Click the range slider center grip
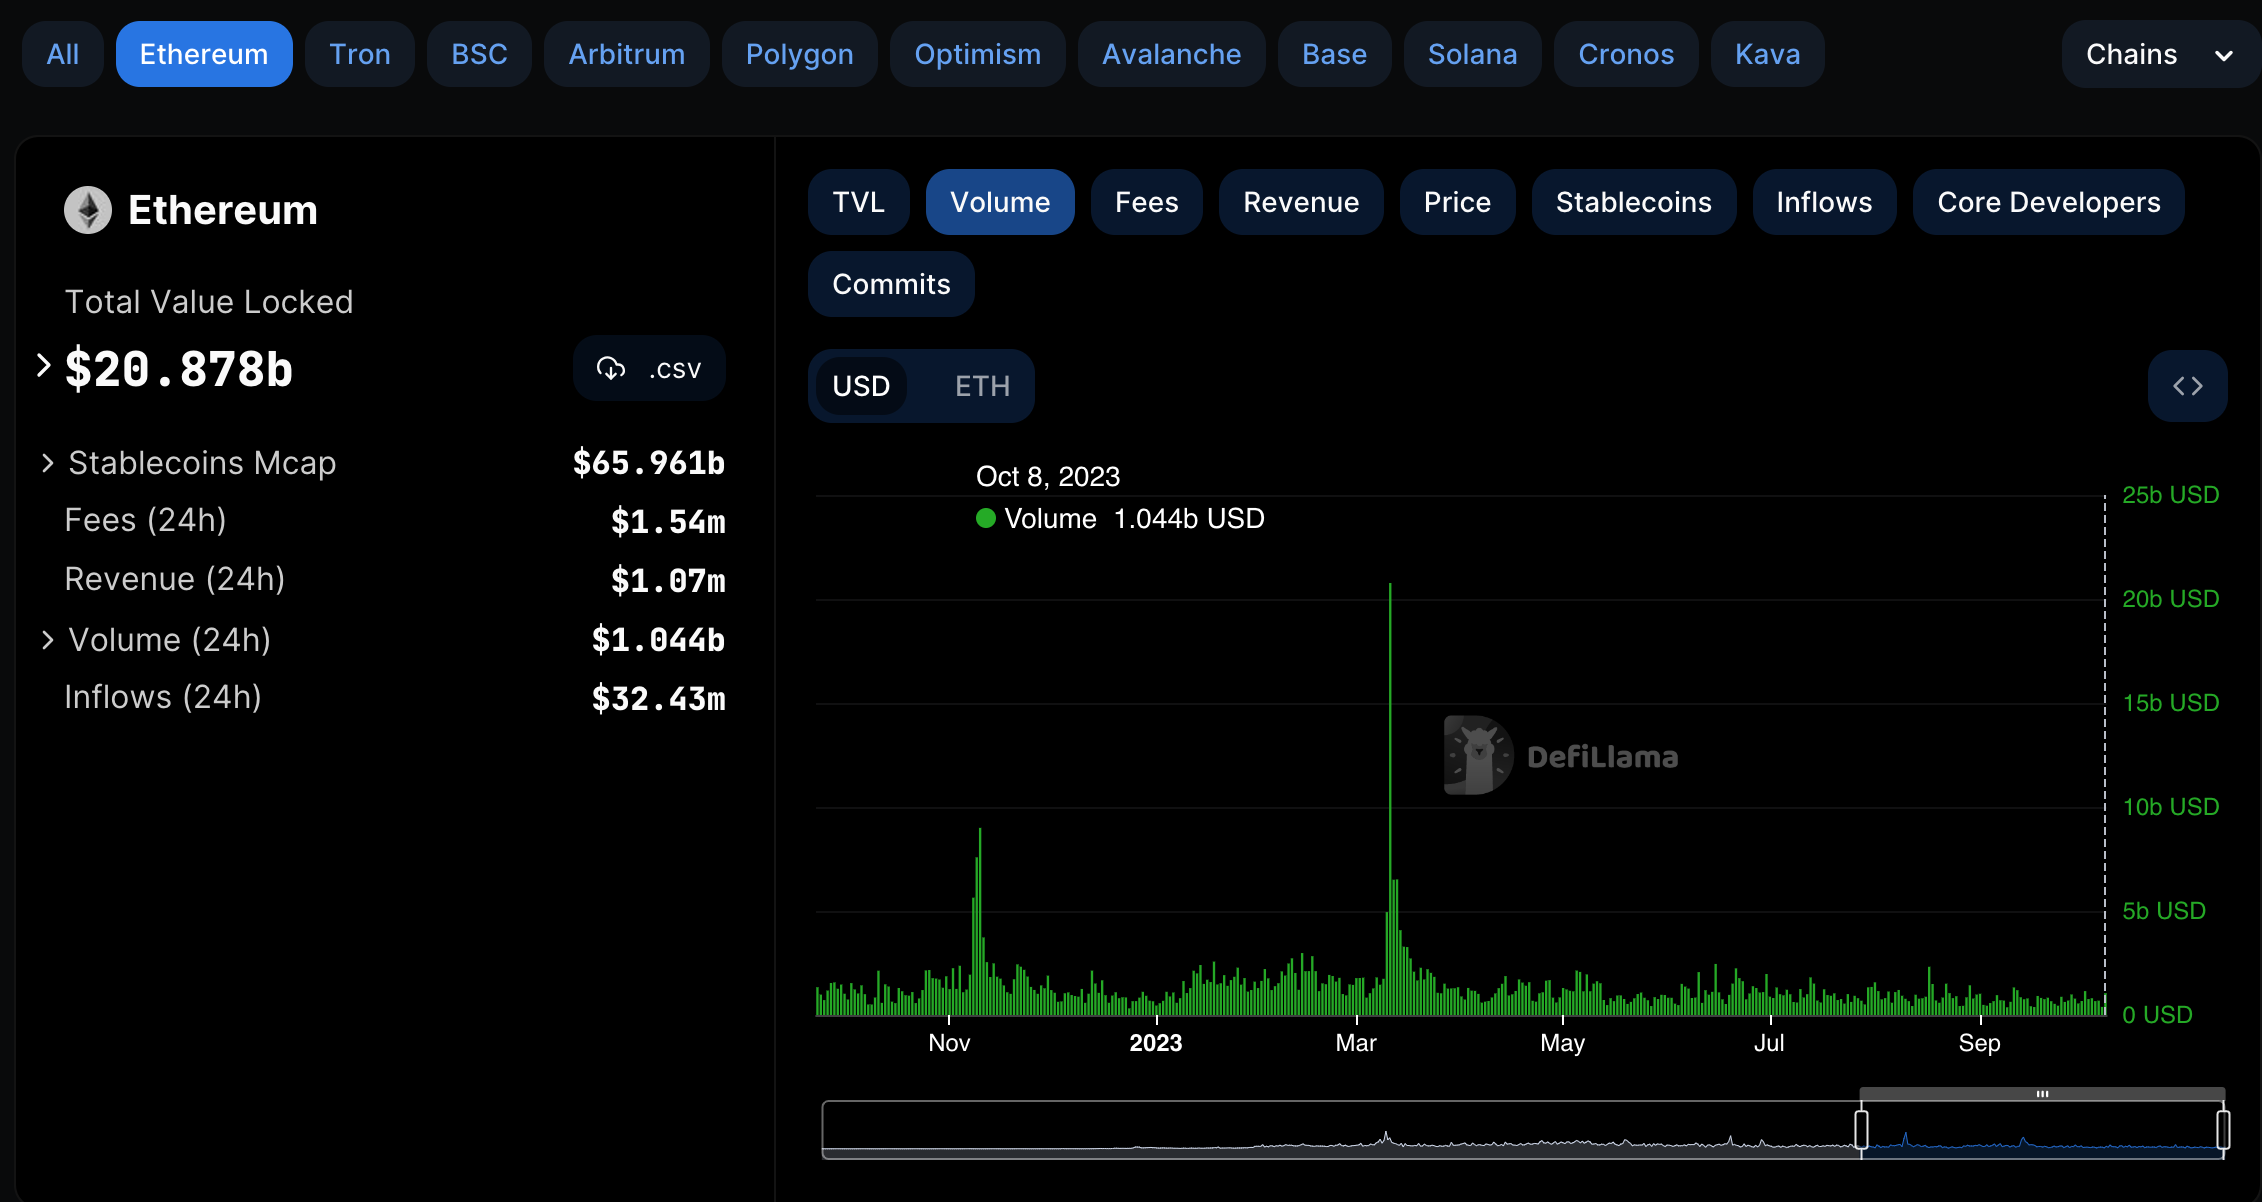The width and height of the screenshot is (2262, 1202). point(2042,1094)
